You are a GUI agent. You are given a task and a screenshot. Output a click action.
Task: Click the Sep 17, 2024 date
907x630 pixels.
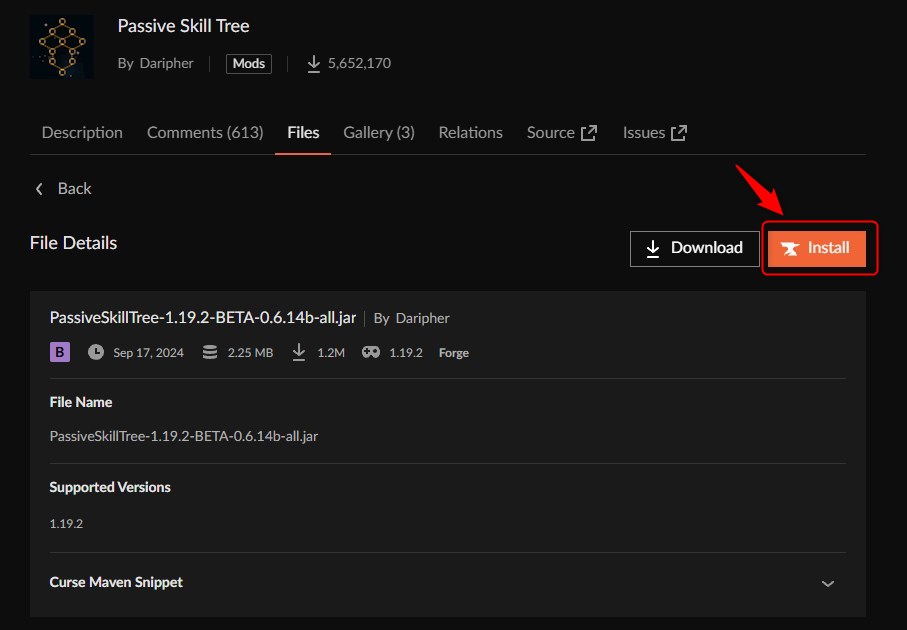(x=149, y=352)
